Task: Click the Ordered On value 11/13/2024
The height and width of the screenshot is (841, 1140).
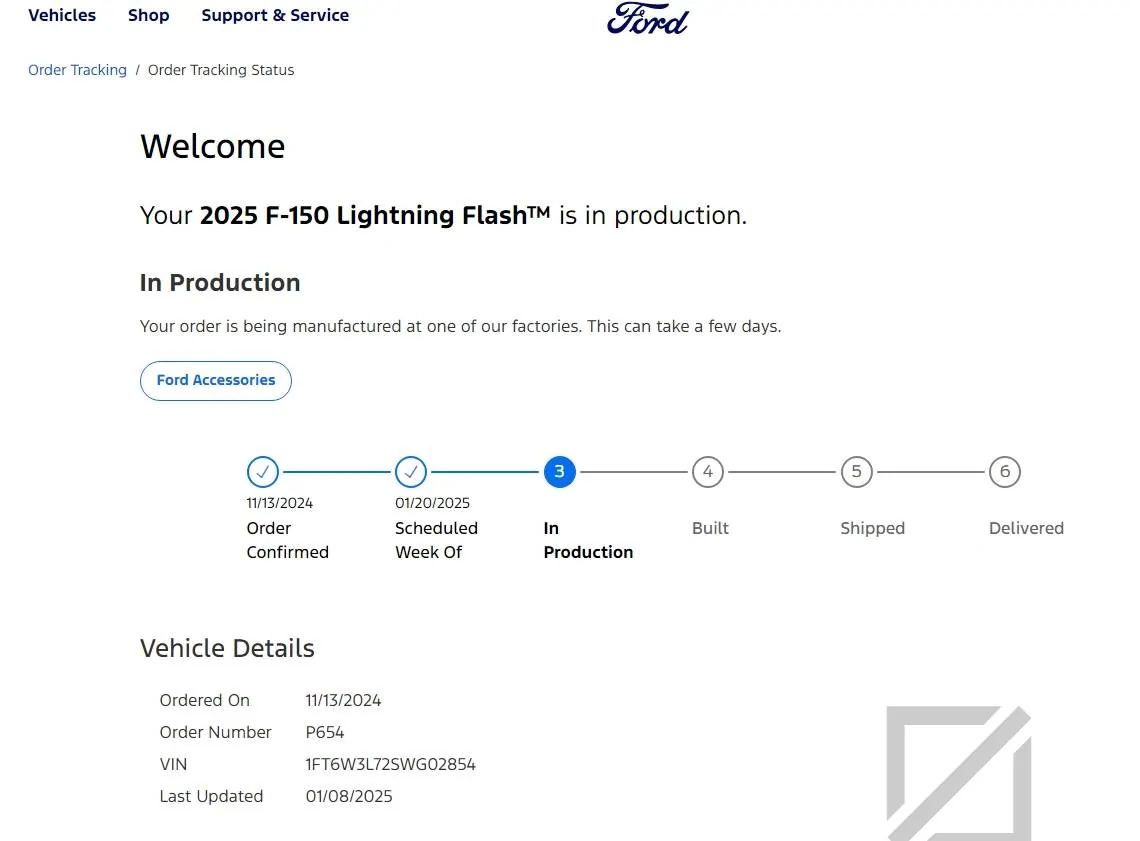Action: click(x=343, y=701)
